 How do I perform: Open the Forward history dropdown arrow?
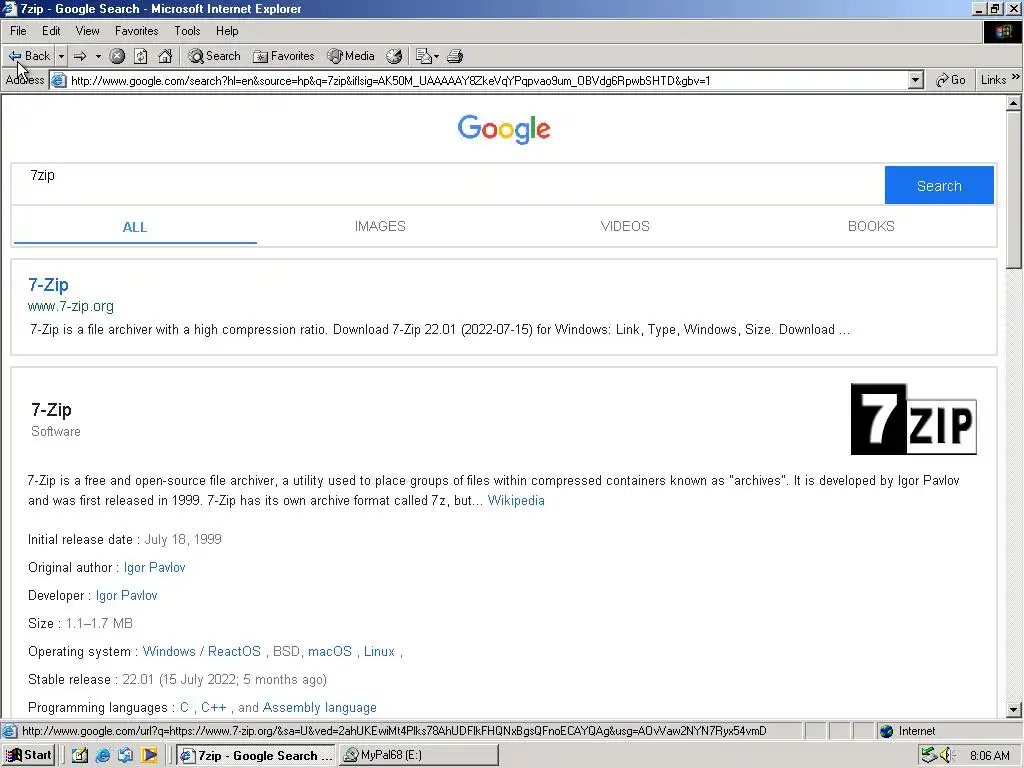tap(98, 56)
